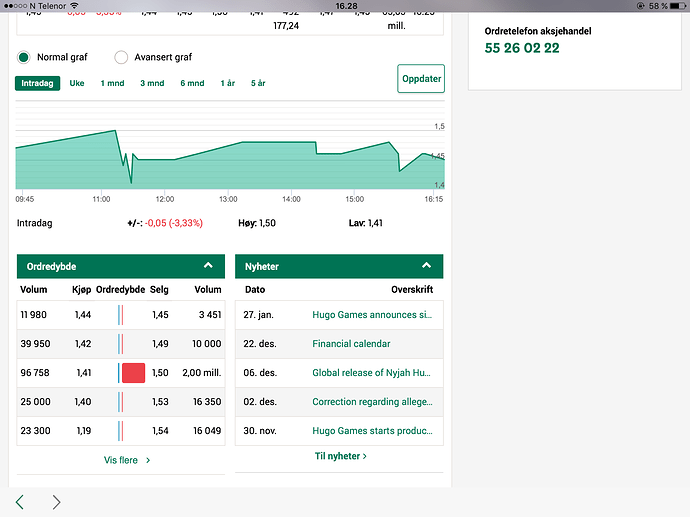Click buy price 1,44
This screenshot has width=690, height=517.
pos(83,315)
